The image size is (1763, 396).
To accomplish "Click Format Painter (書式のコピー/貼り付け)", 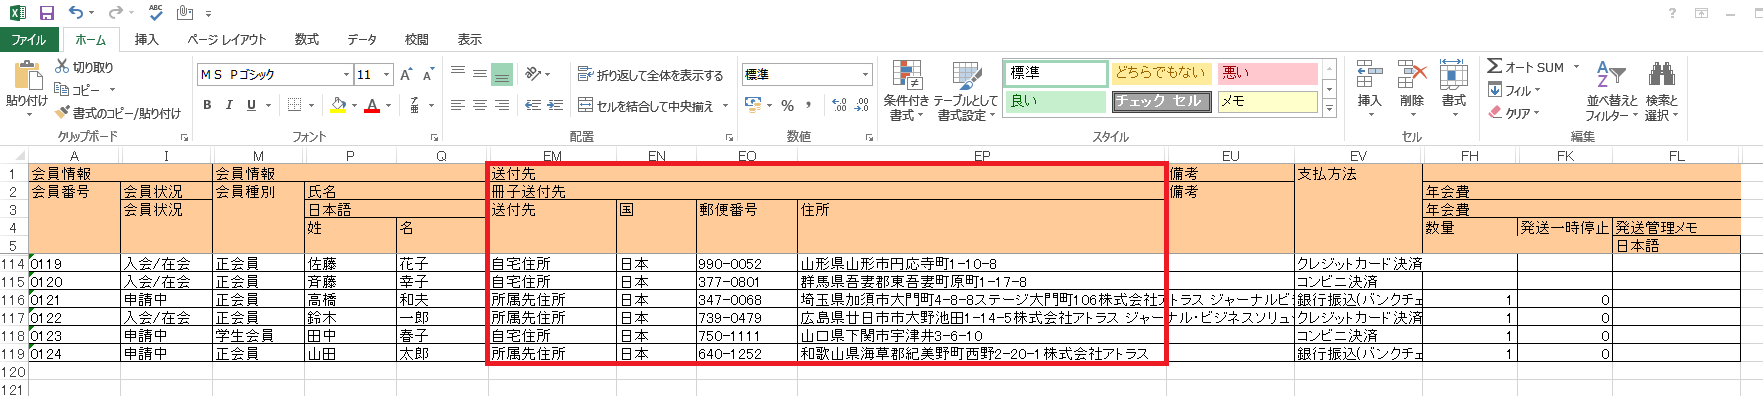I will pyautogui.click(x=118, y=113).
